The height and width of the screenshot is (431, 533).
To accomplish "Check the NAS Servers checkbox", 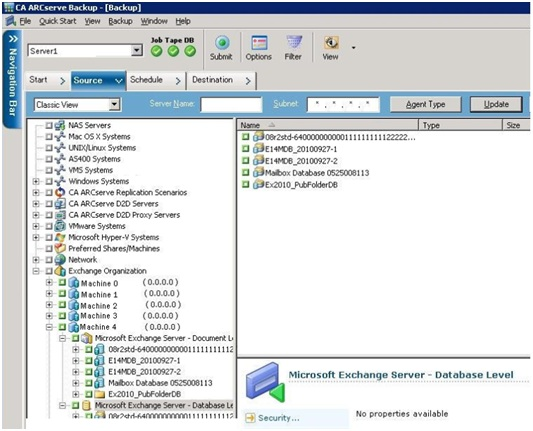I will (49, 125).
